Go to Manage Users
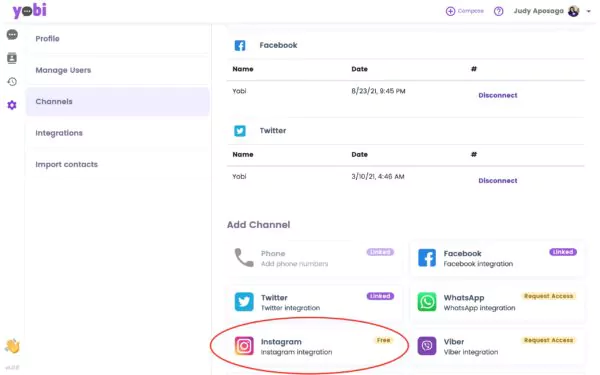600x375 pixels. pyautogui.click(x=117, y=70)
